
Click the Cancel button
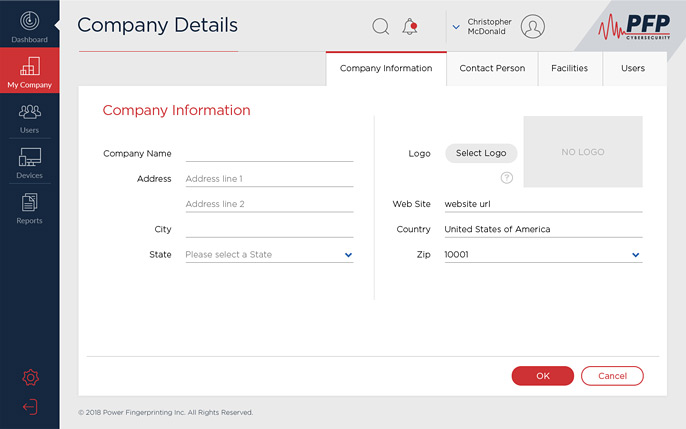point(612,376)
